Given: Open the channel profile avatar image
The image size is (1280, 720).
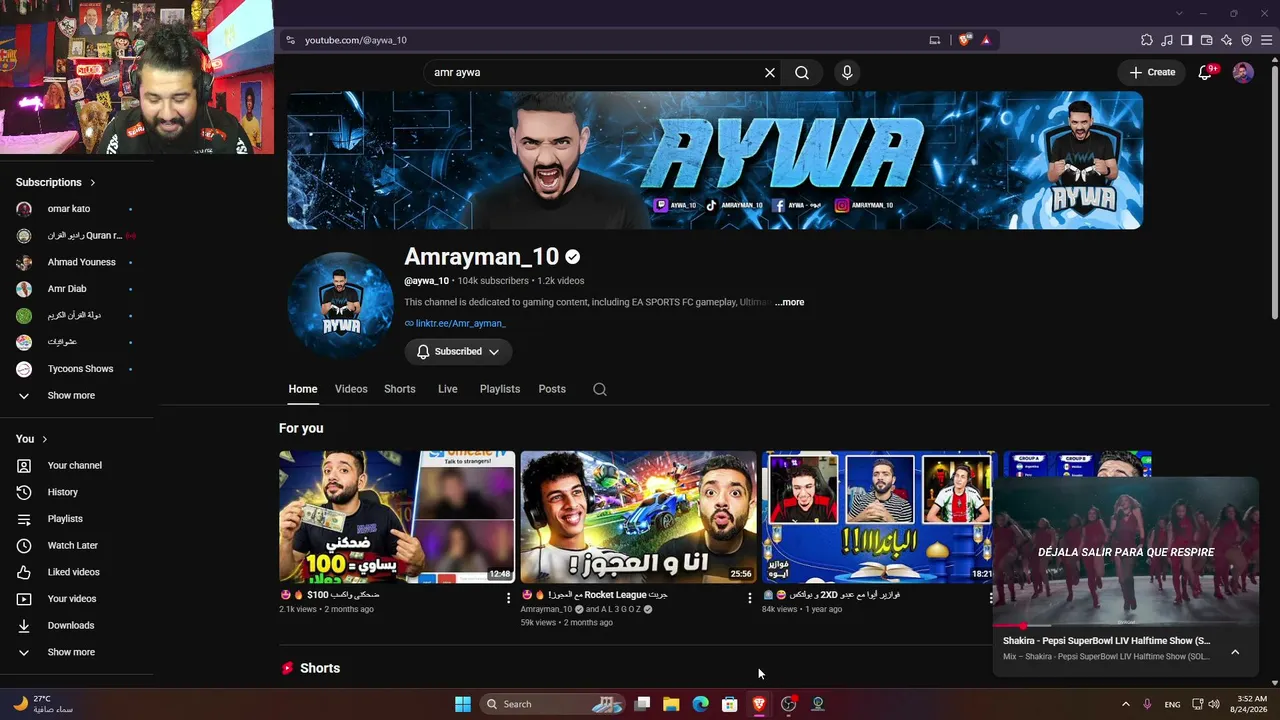Looking at the screenshot, I should tap(340, 305).
